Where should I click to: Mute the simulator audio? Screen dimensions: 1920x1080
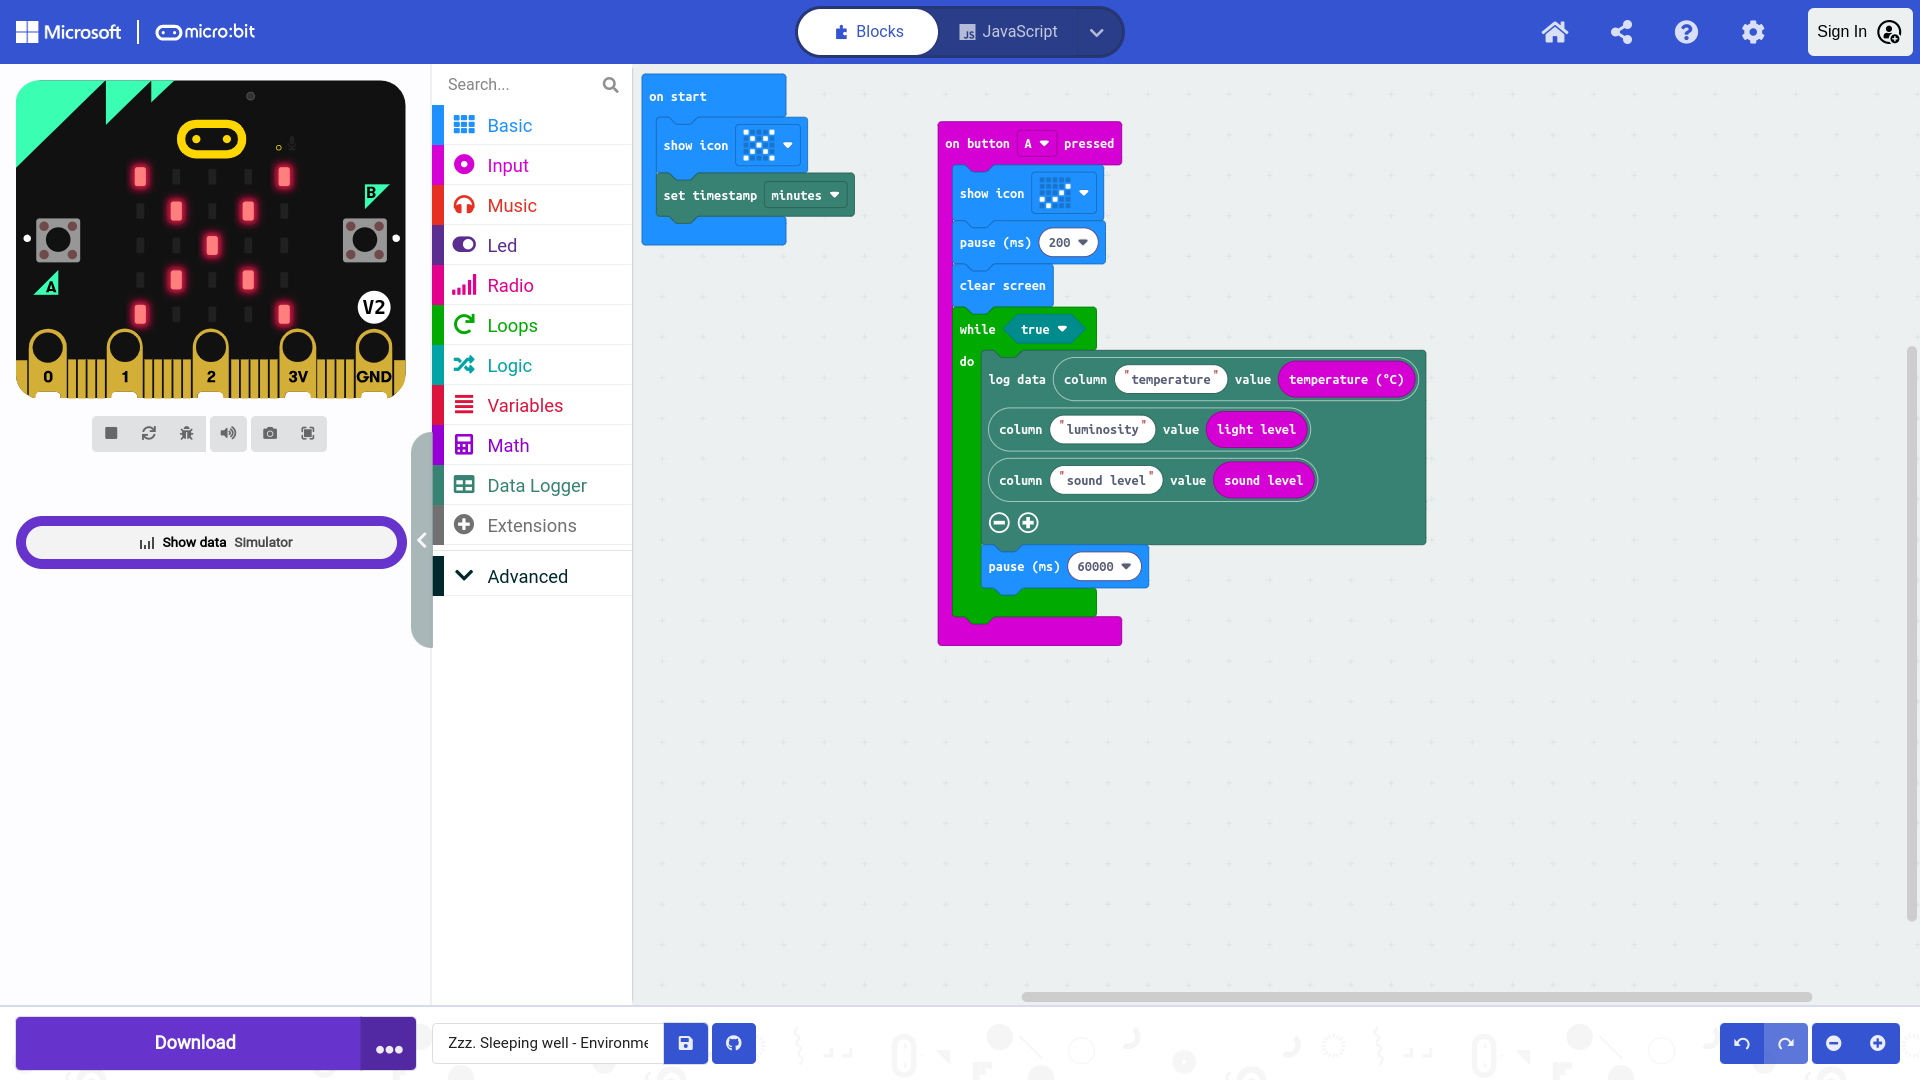pos(228,433)
